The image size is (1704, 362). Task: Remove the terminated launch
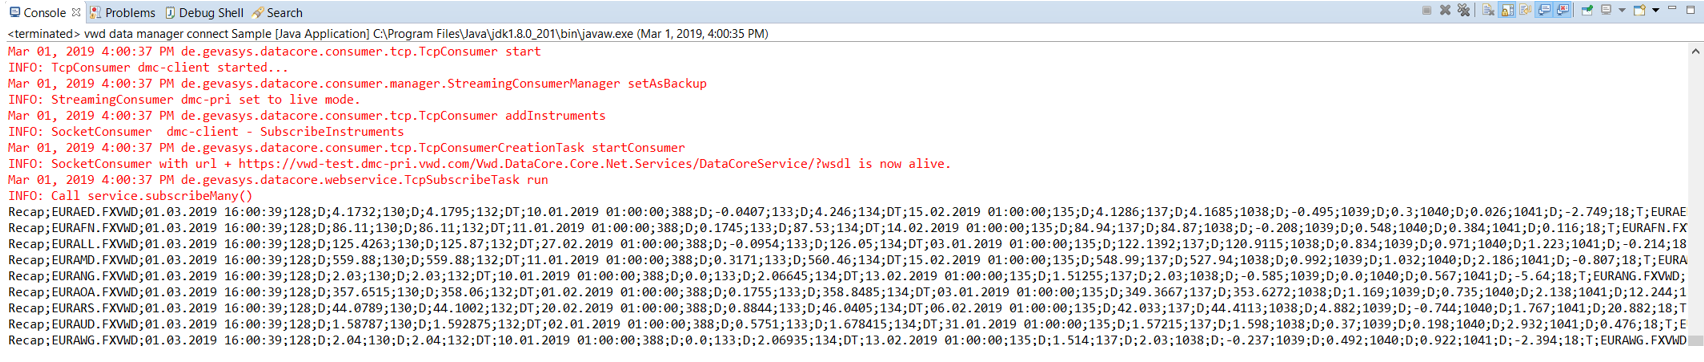coord(1445,10)
